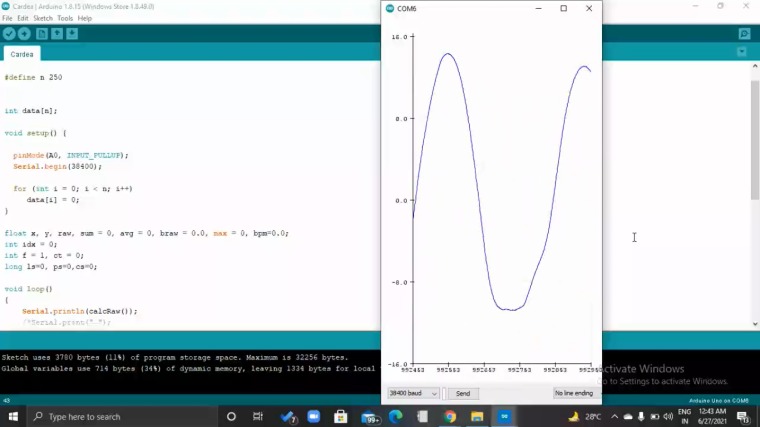Open Microsoft Store from the taskbar
760x427 pixels.
[341, 416]
